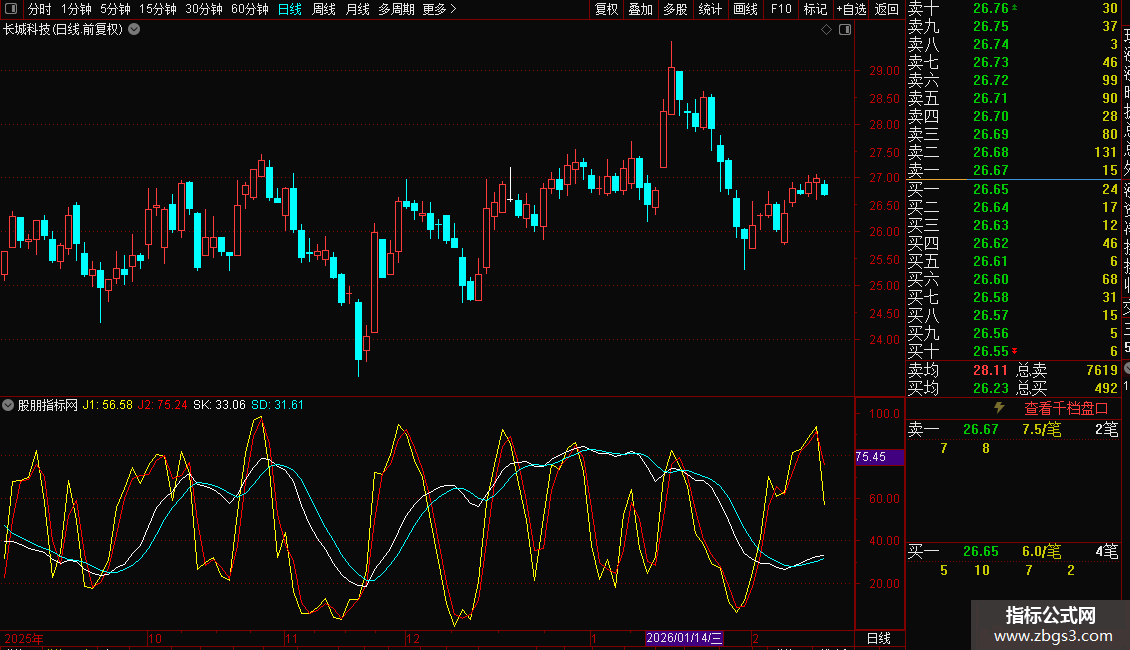Click the 75.45 indicator value tag
This screenshot has width=1130, height=650.
(x=879, y=457)
